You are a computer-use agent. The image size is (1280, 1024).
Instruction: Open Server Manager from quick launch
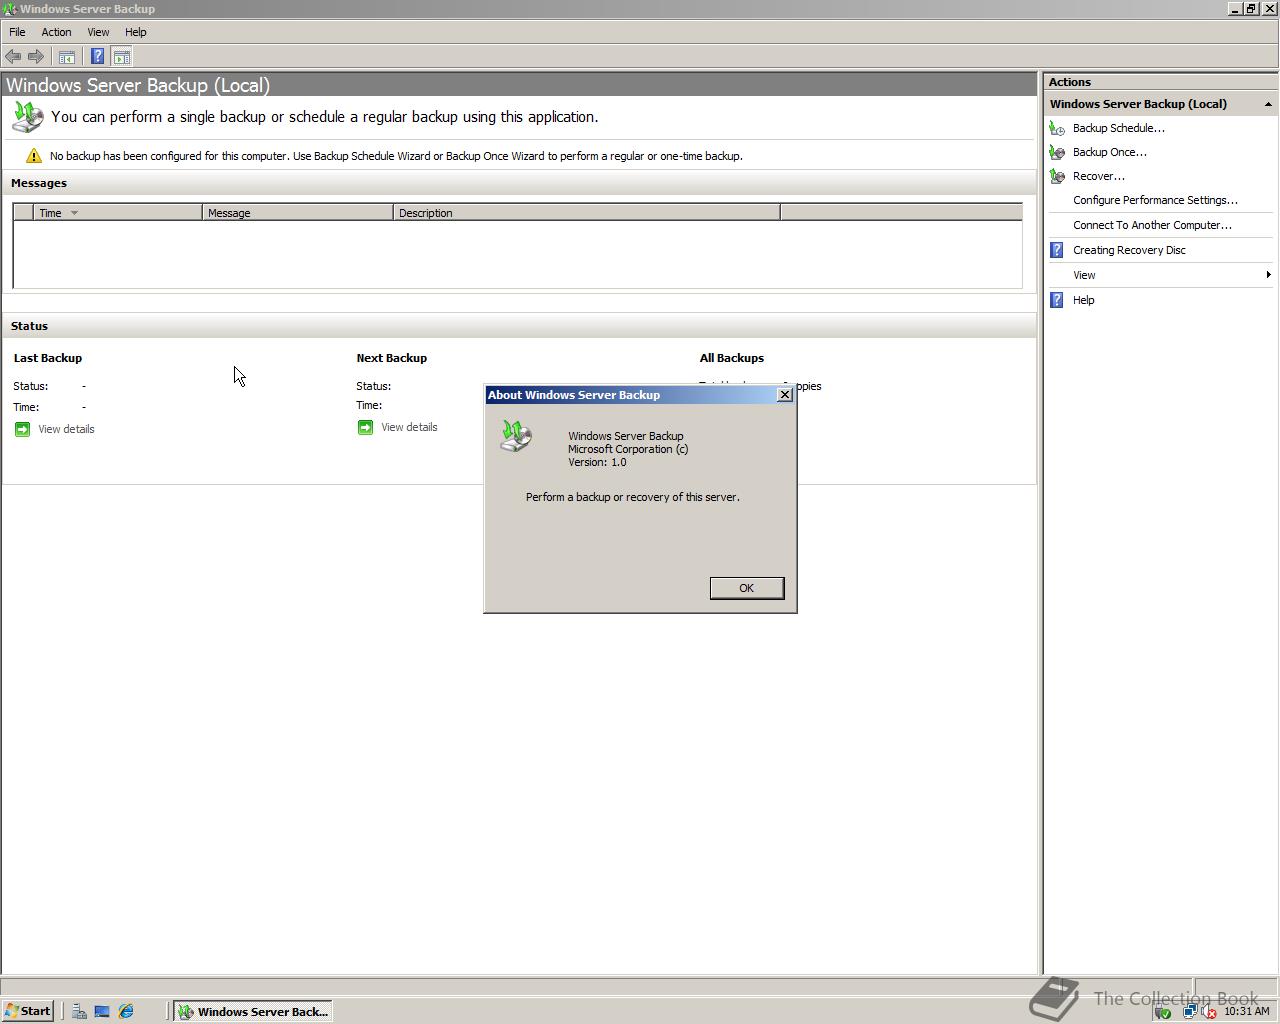[x=79, y=1011]
